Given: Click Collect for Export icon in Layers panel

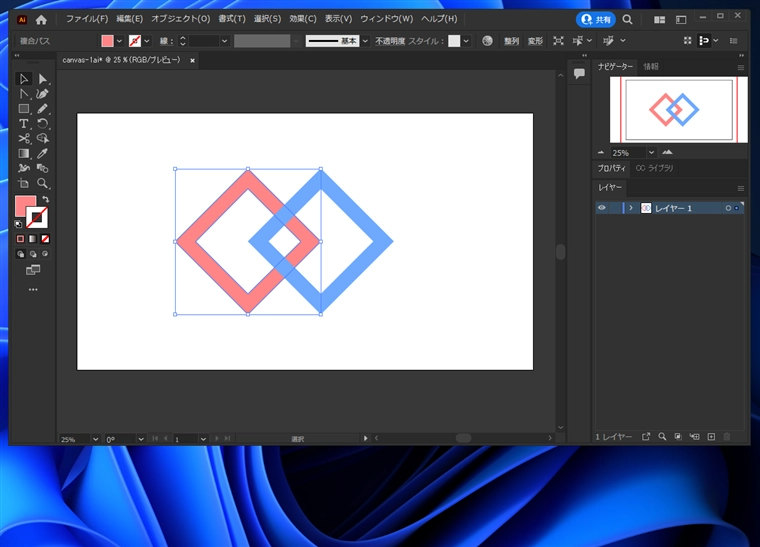Looking at the screenshot, I should click(646, 437).
